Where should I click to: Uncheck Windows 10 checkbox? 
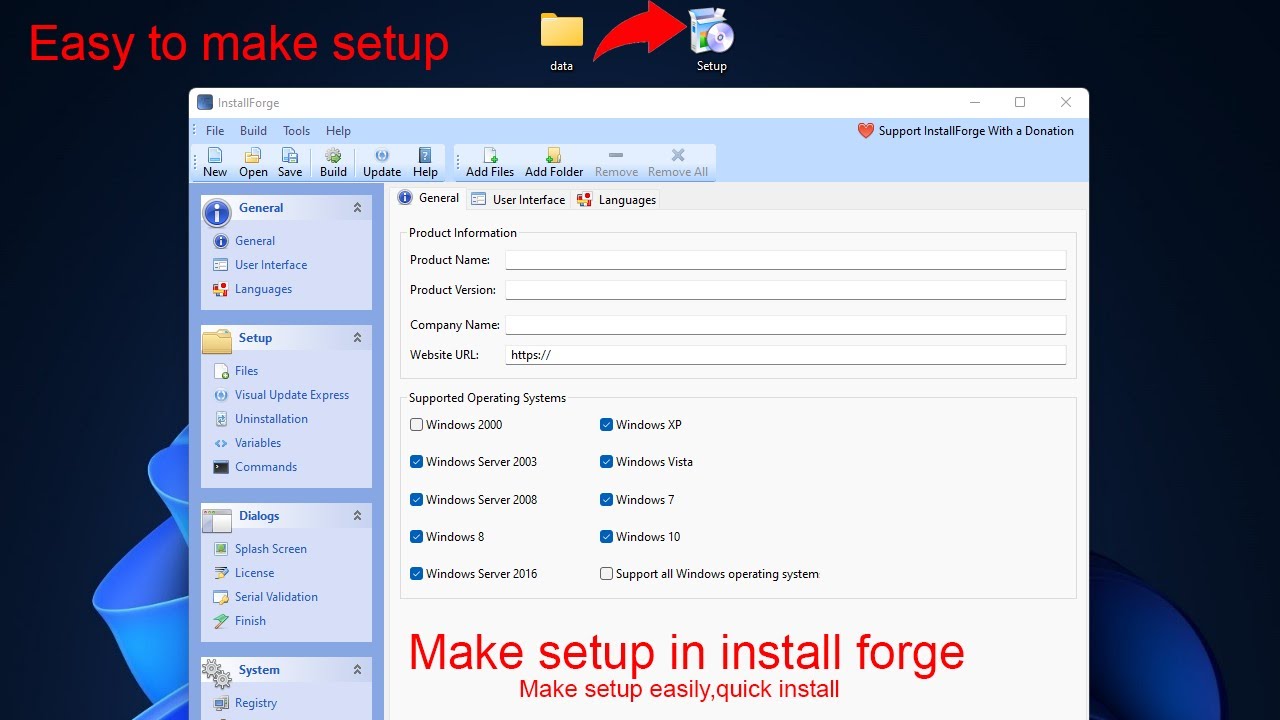606,537
